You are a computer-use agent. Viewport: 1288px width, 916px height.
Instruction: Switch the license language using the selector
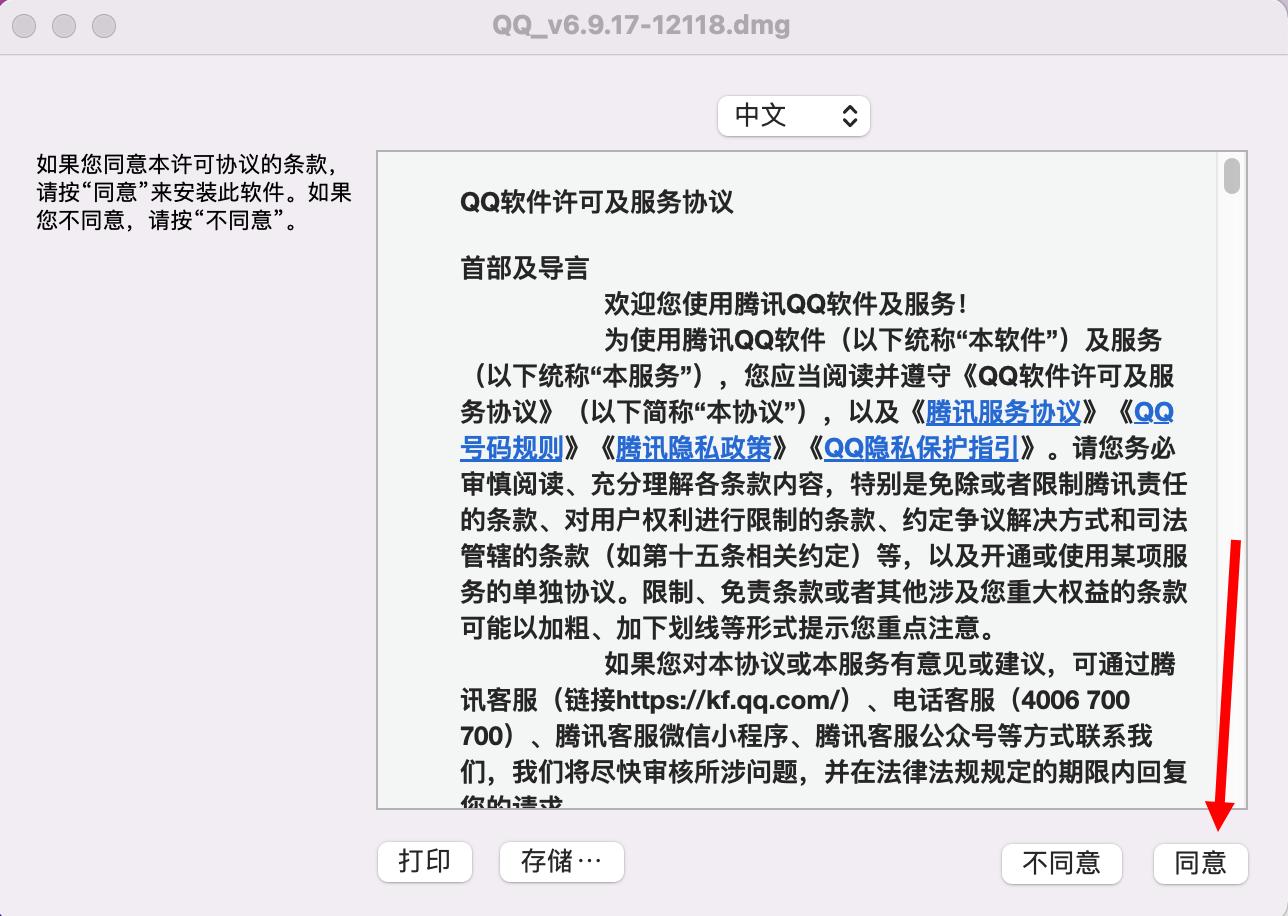tap(793, 116)
